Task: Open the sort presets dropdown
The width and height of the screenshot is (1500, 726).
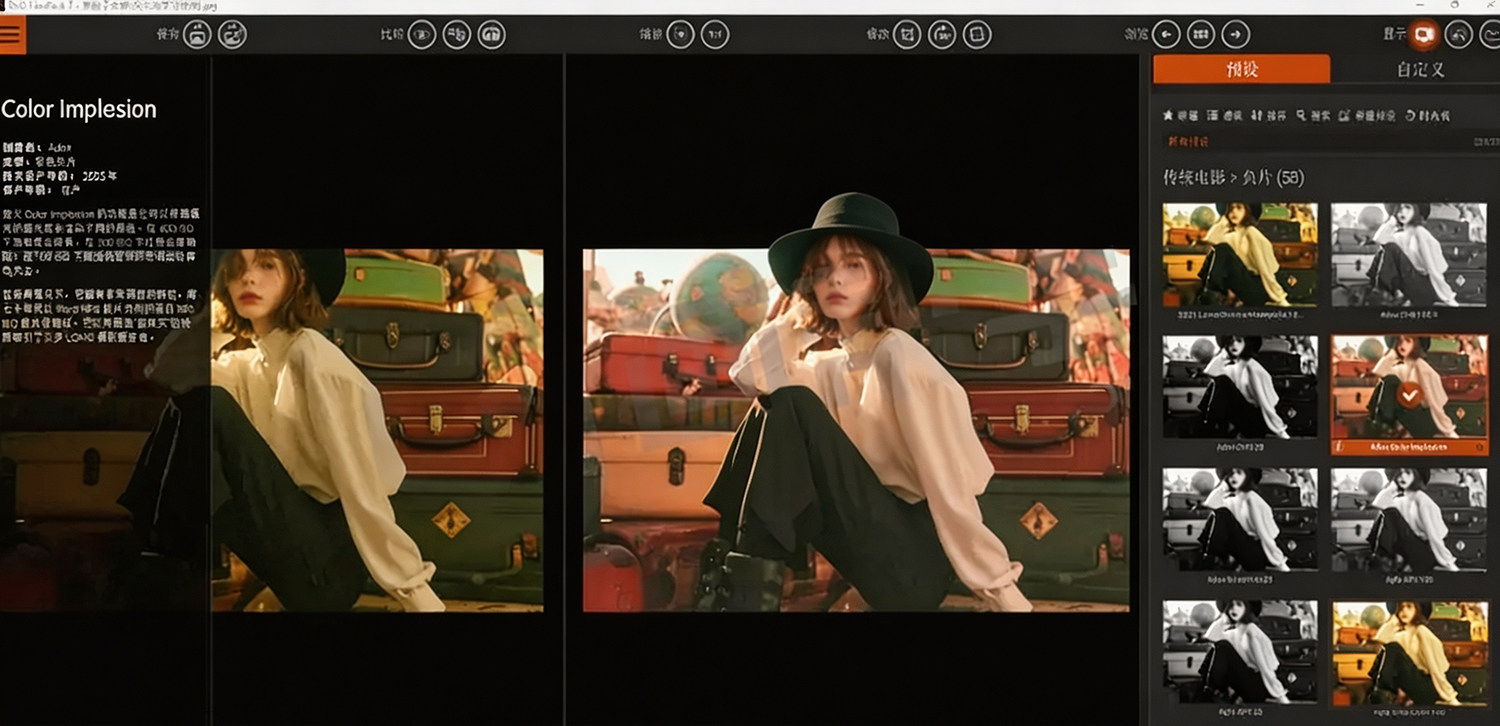Action: coord(1268,116)
